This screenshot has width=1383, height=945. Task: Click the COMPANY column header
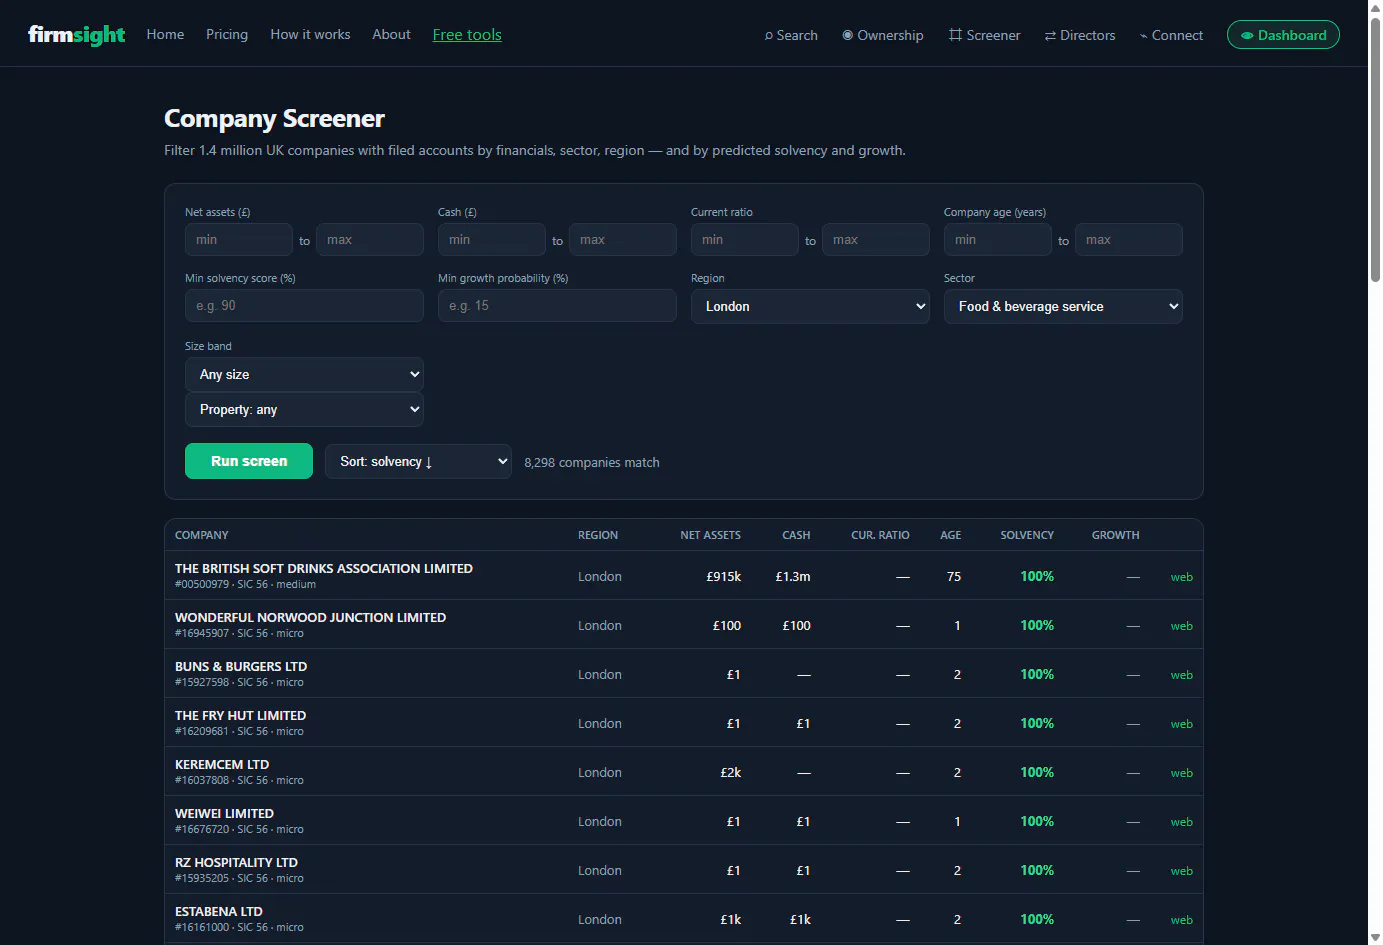(x=202, y=535)
